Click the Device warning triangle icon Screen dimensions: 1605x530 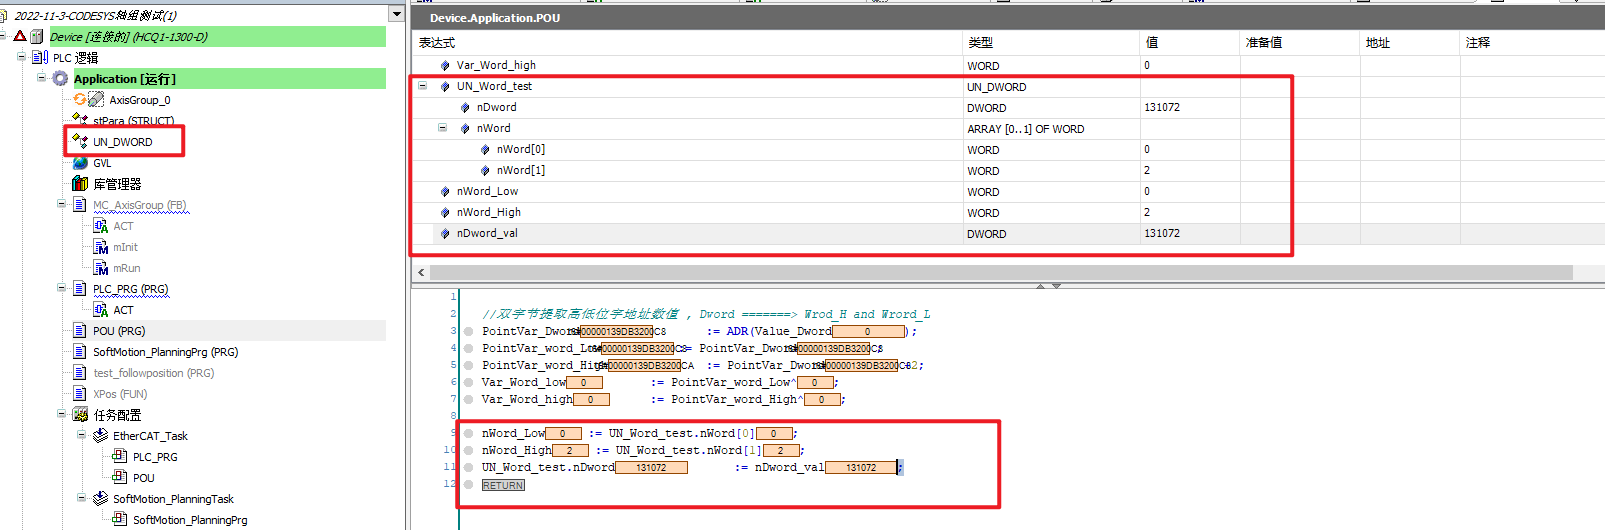[x=19, y=37]
